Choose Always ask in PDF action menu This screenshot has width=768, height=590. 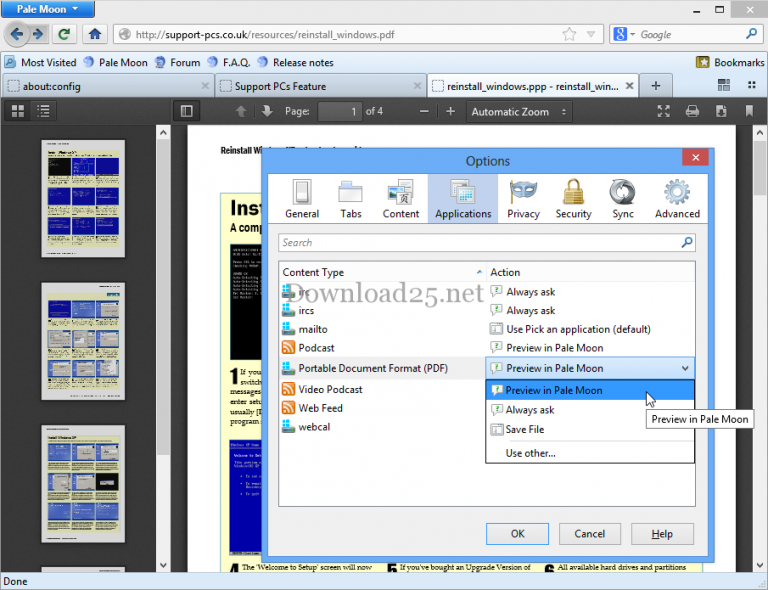click(x=590, y=410)
